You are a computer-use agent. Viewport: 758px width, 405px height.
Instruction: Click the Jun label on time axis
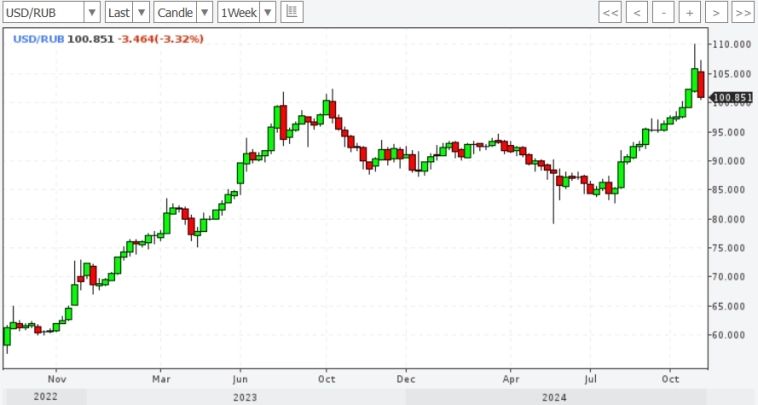(x=240, y=379)
